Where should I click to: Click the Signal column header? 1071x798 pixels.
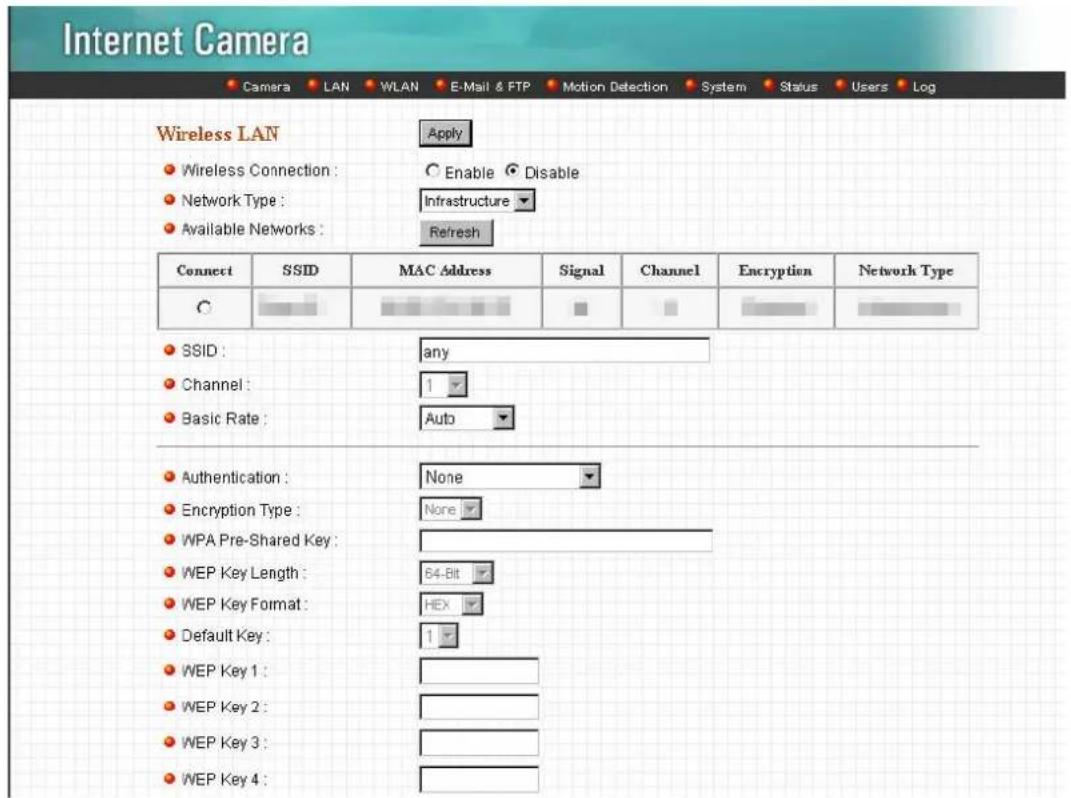point(581,271)
